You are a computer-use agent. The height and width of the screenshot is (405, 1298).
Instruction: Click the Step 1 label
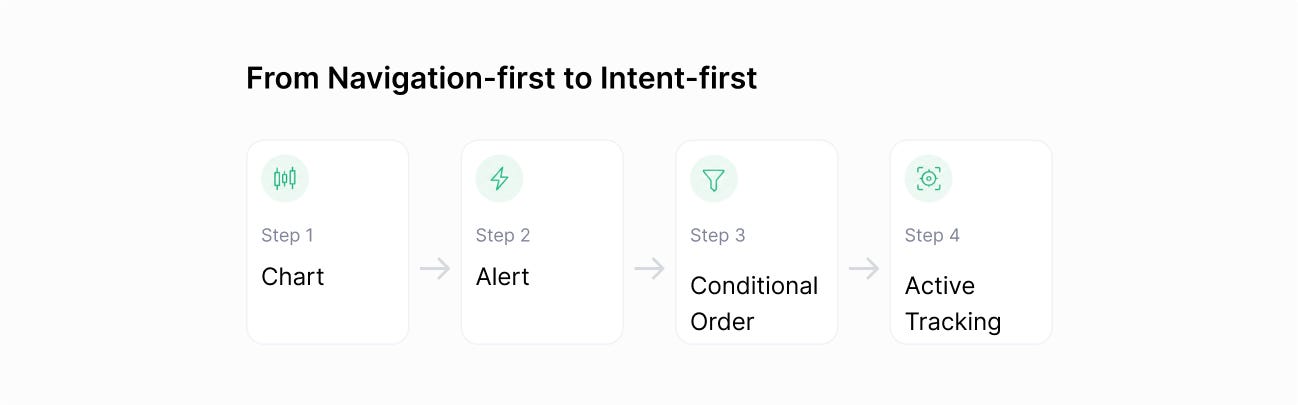[x=287, y=236]
